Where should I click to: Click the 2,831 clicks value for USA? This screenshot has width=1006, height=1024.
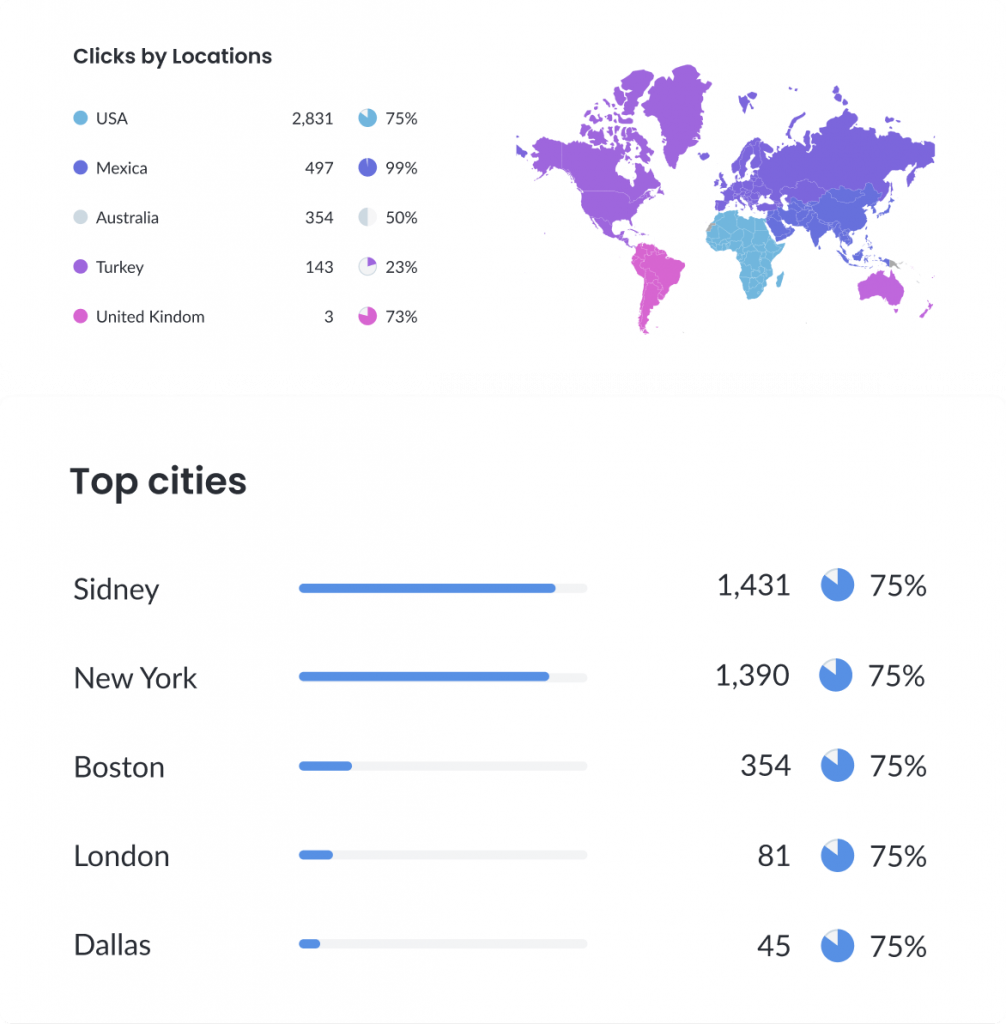312,118
